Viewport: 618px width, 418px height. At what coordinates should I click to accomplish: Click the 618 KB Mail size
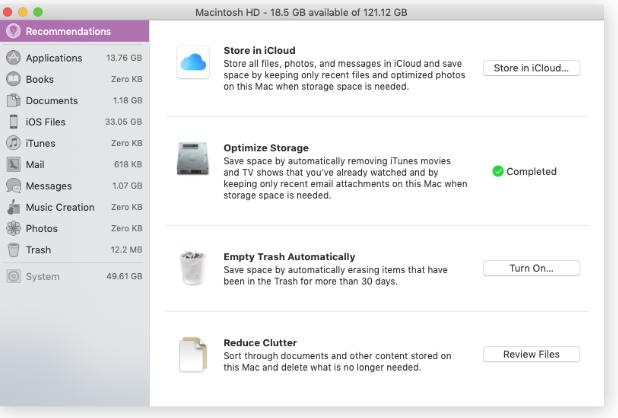click(128, 164)
